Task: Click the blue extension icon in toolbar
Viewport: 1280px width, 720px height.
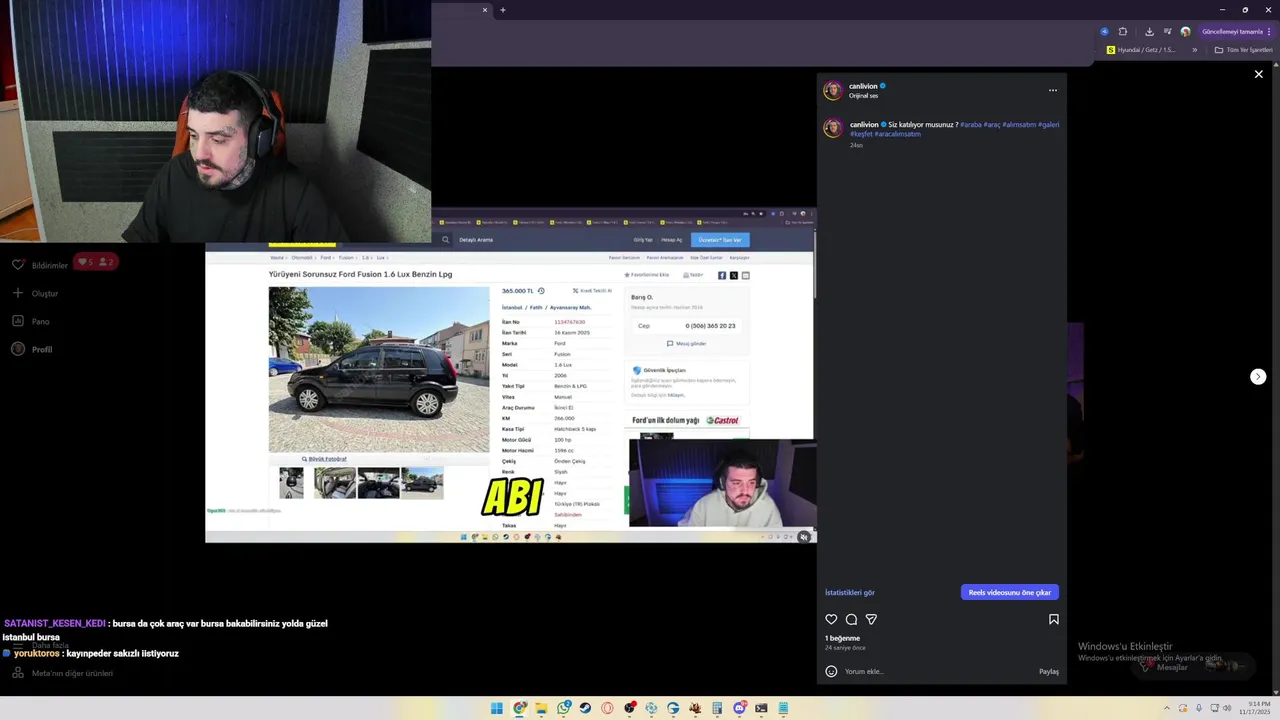Action: pyautogui.click(x=1104, y=32)
